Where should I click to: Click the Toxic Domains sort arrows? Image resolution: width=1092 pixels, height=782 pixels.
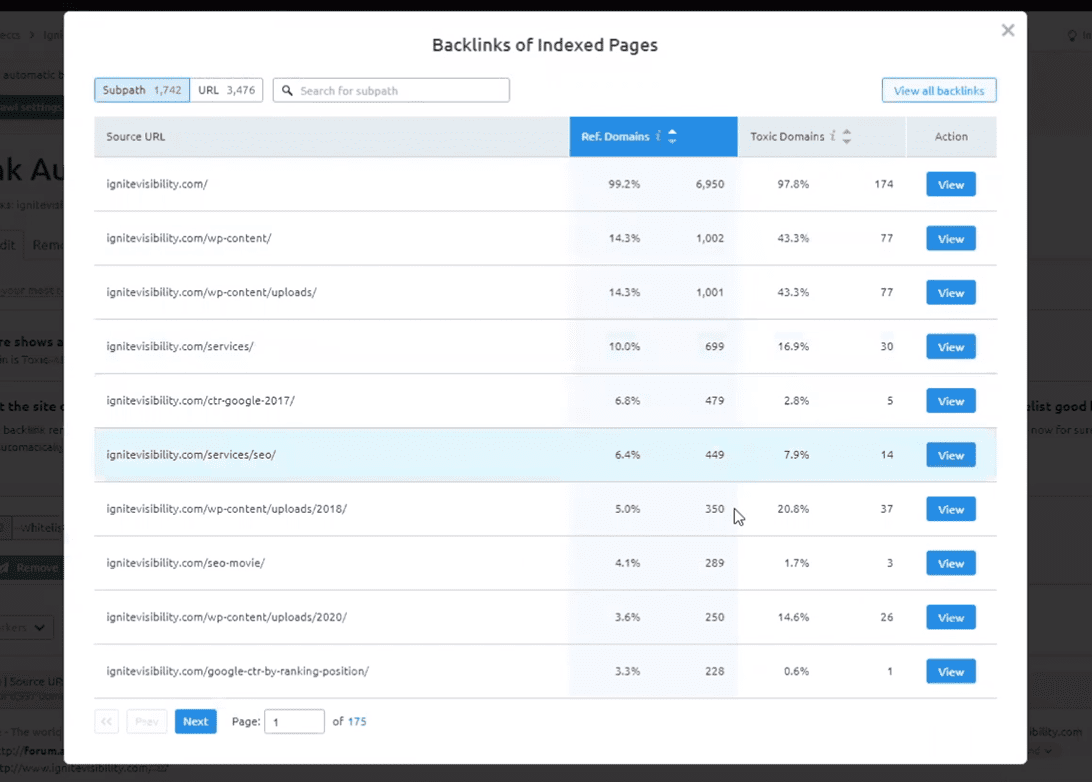click(847, 136)
